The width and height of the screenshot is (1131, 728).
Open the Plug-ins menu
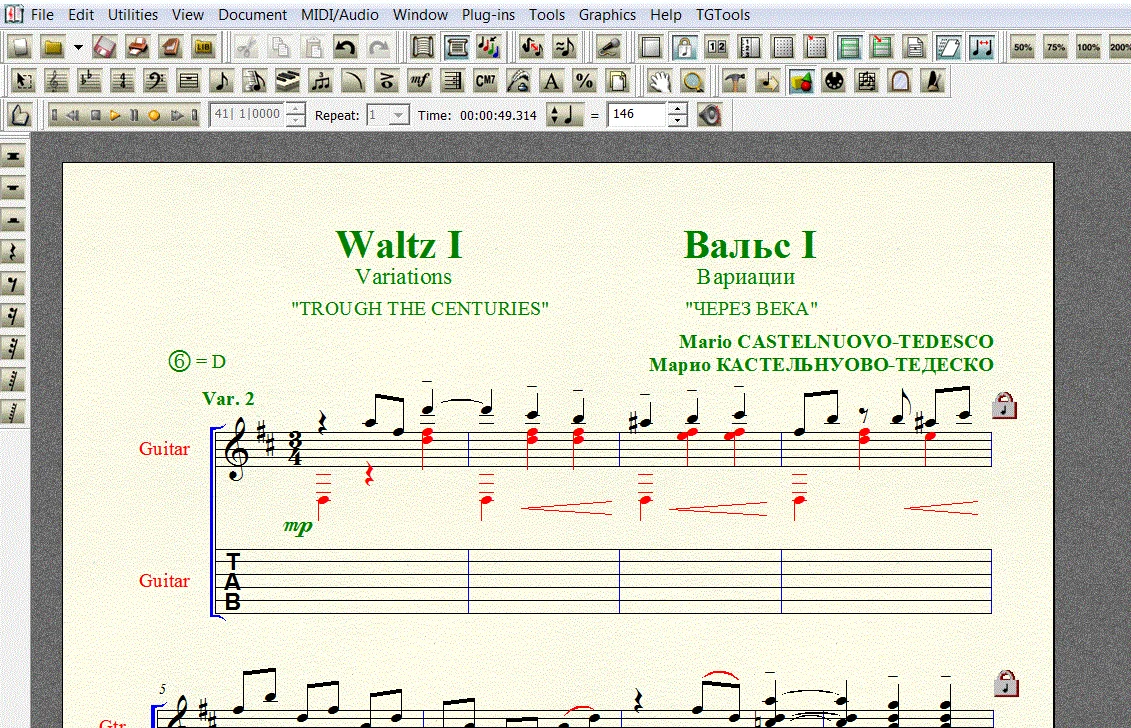[x=488, y=15]
